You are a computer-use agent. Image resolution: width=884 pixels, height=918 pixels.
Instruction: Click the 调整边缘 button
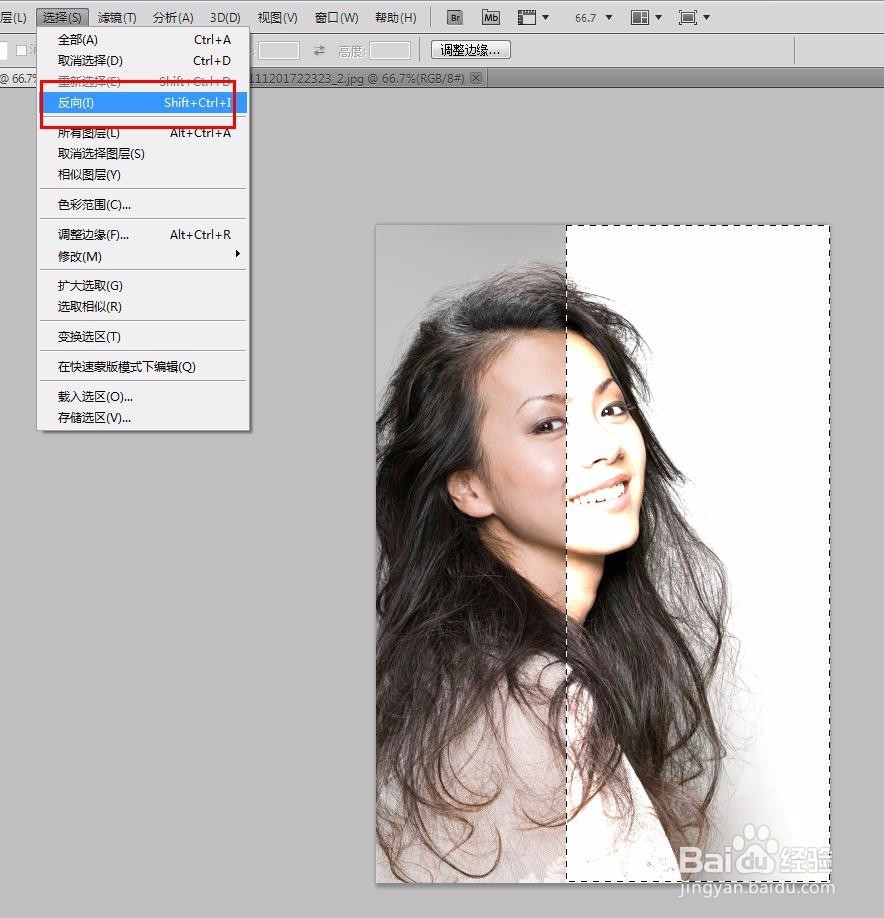coord(469,49)
